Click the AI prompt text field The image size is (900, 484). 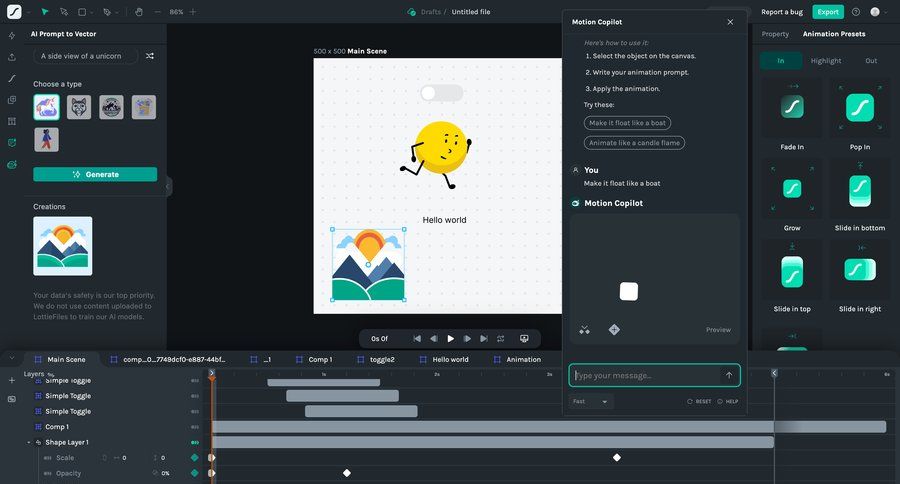coord(85,56)
